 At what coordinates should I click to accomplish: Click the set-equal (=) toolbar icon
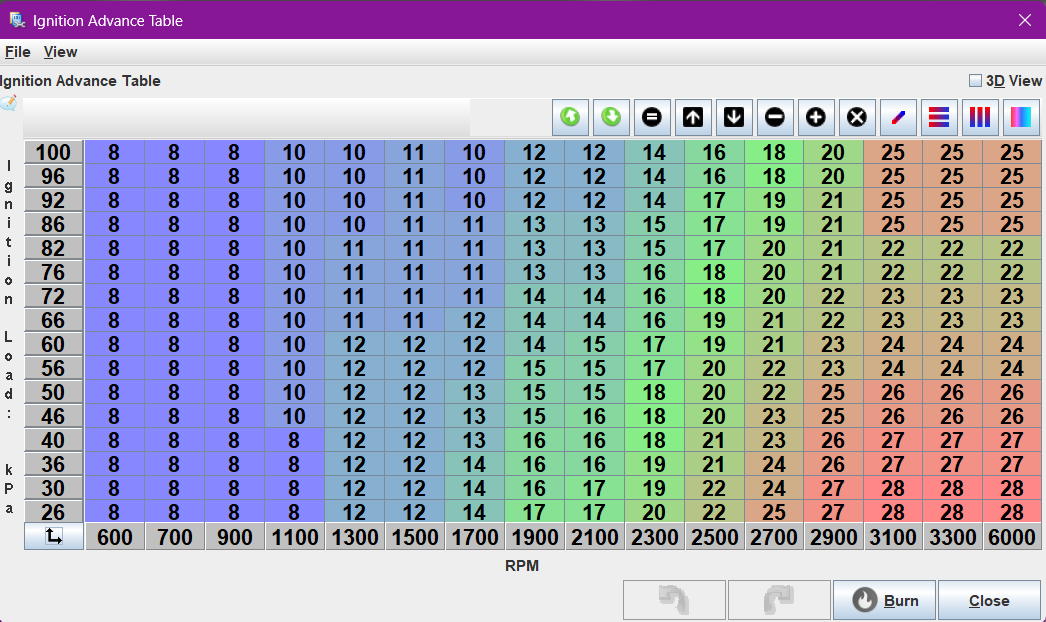tap(652, 117)
